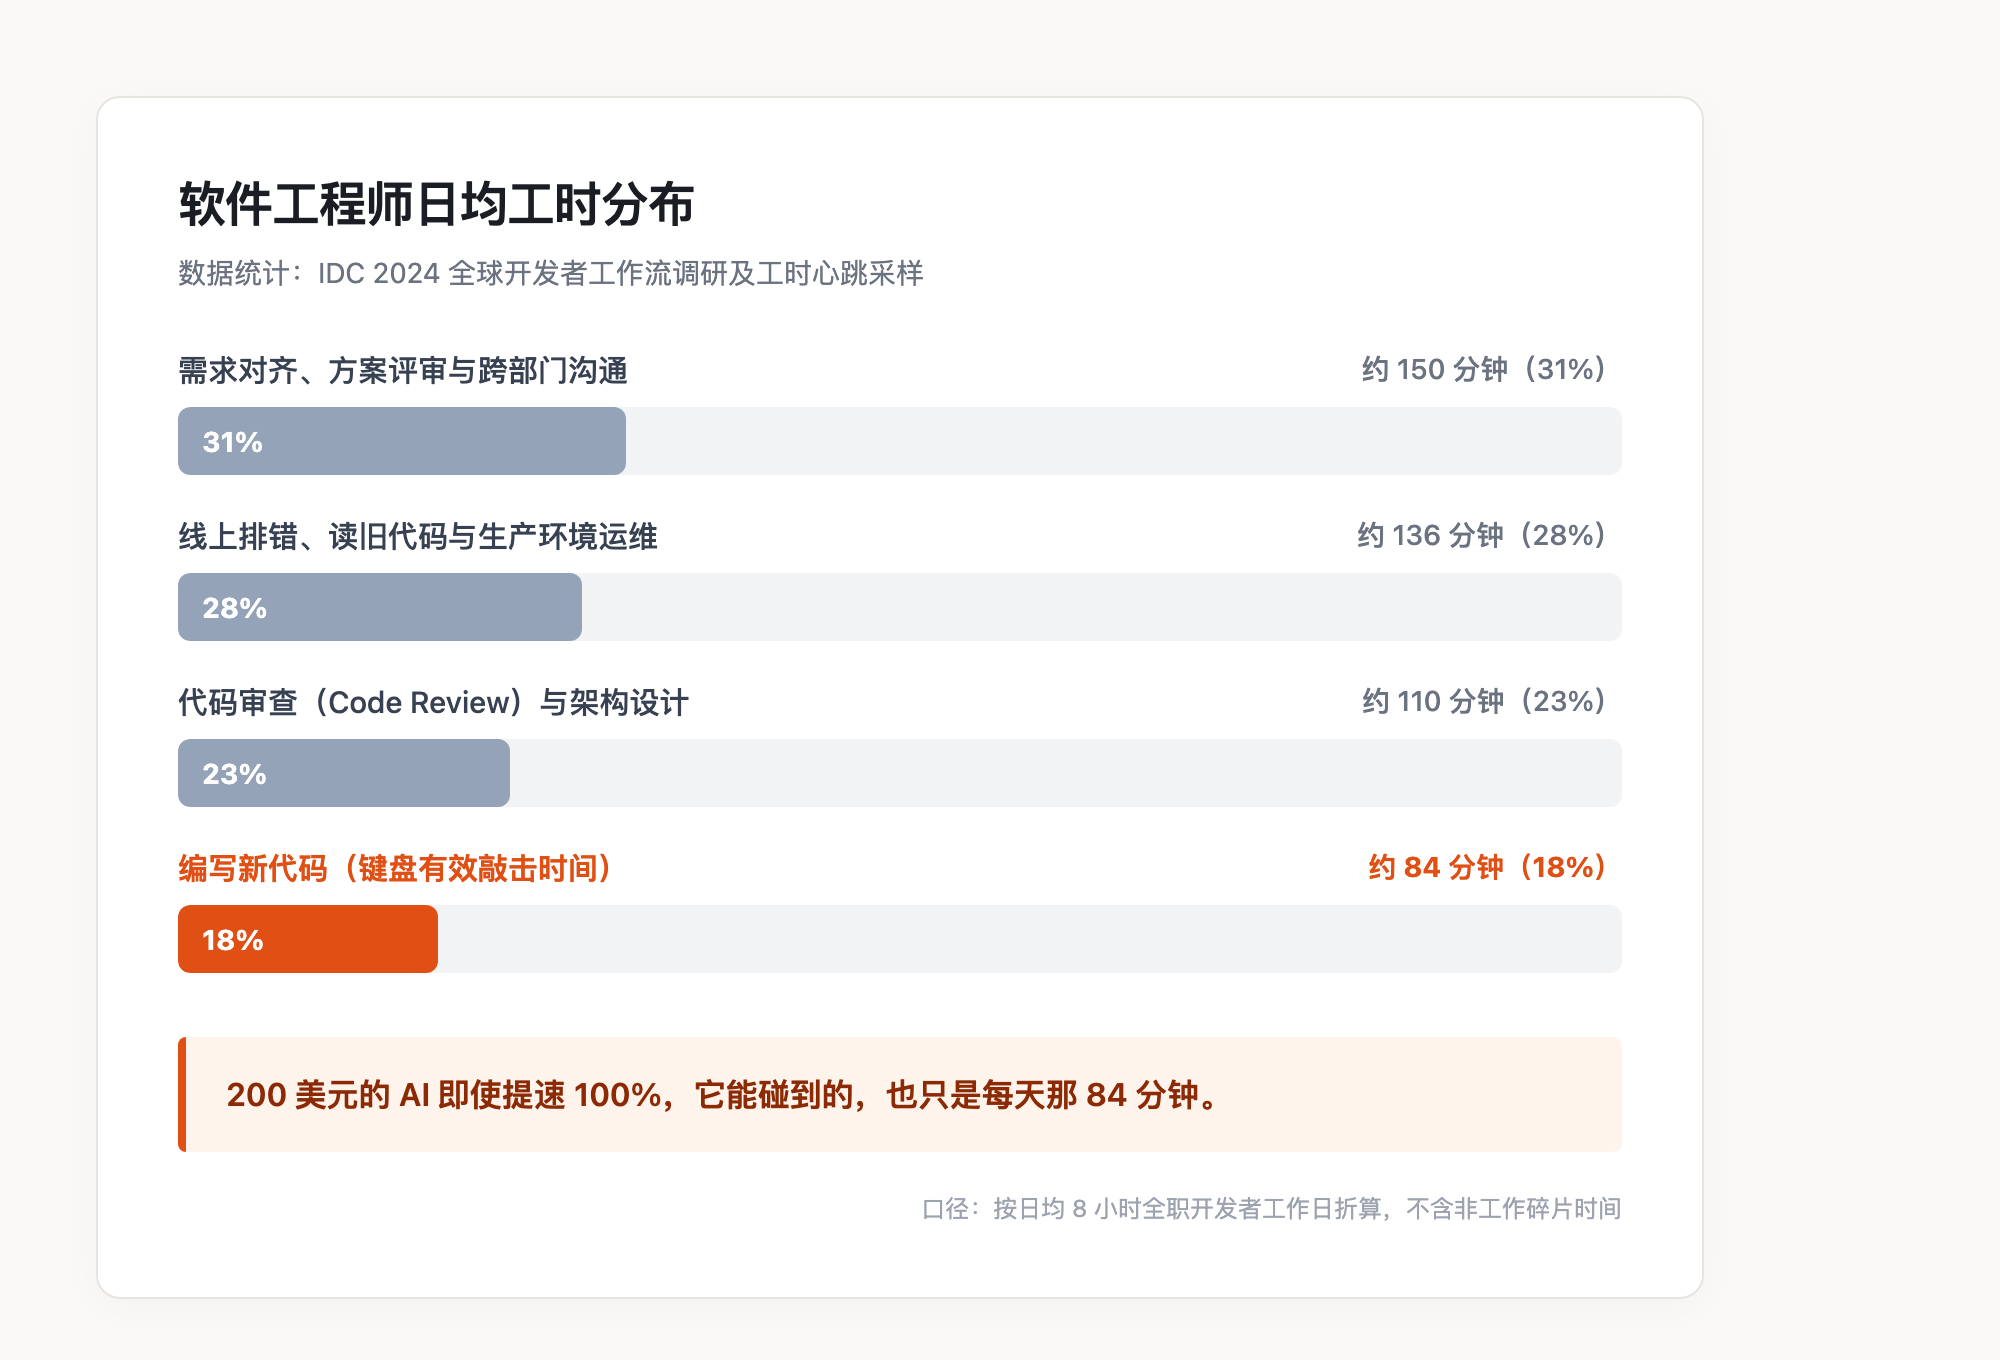
Task: Click the title 软件工程师日均工时分布
Action: [436, 204]
